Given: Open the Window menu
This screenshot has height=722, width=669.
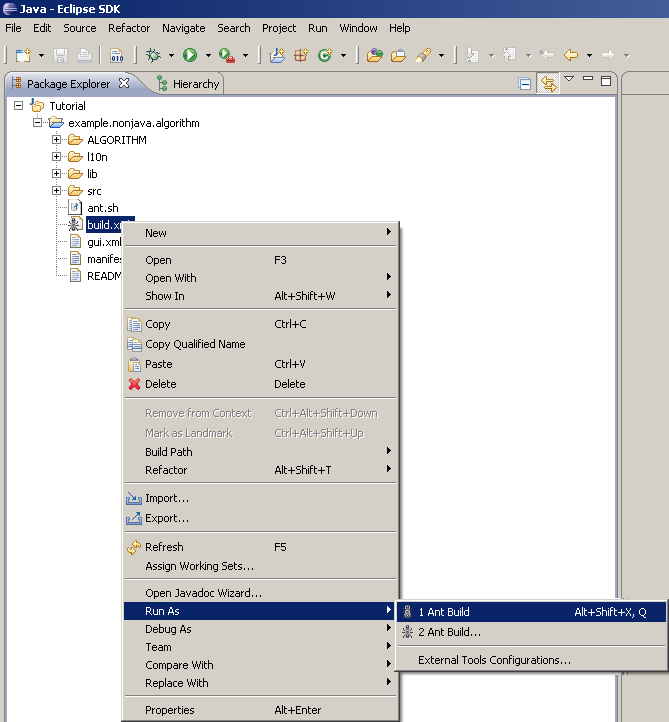Looking at the screenshot, I should (x=358, y=28).
